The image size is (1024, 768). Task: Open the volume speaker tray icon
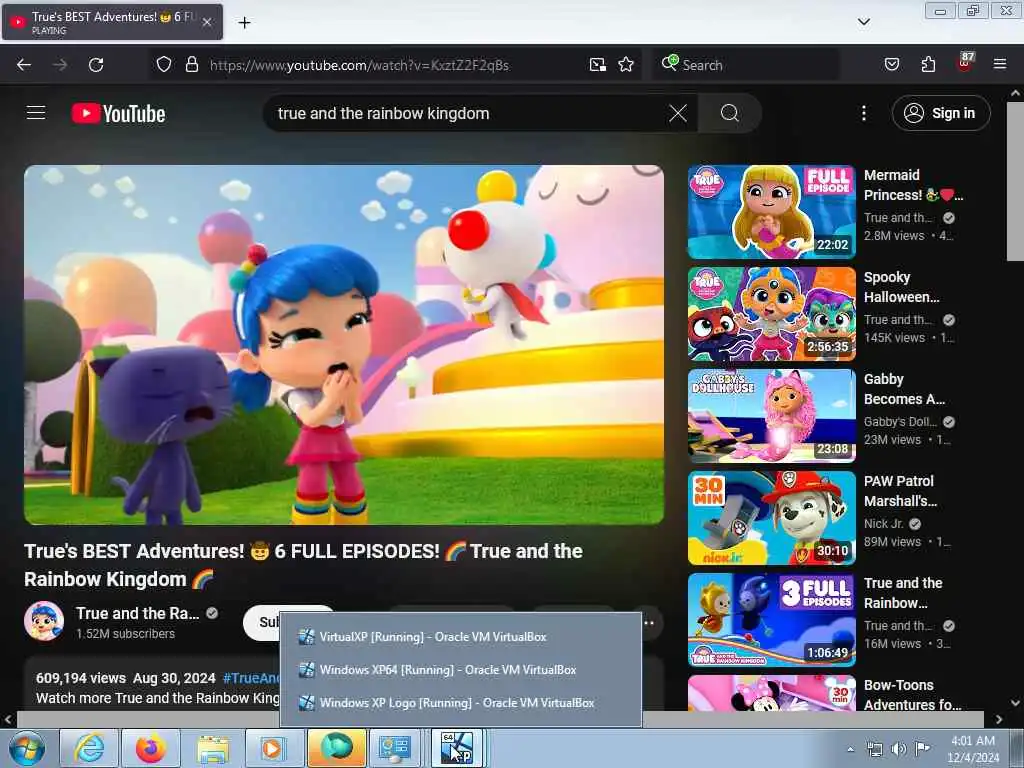tap(899, 749)
